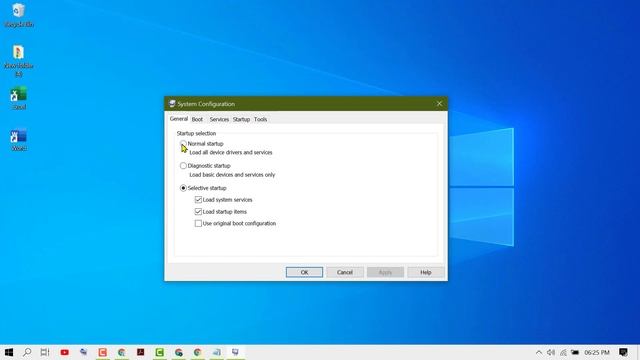Click "Load all device drivers and services" text
The width and height of the screenshot is (640, 360).
tap(231, 152)
